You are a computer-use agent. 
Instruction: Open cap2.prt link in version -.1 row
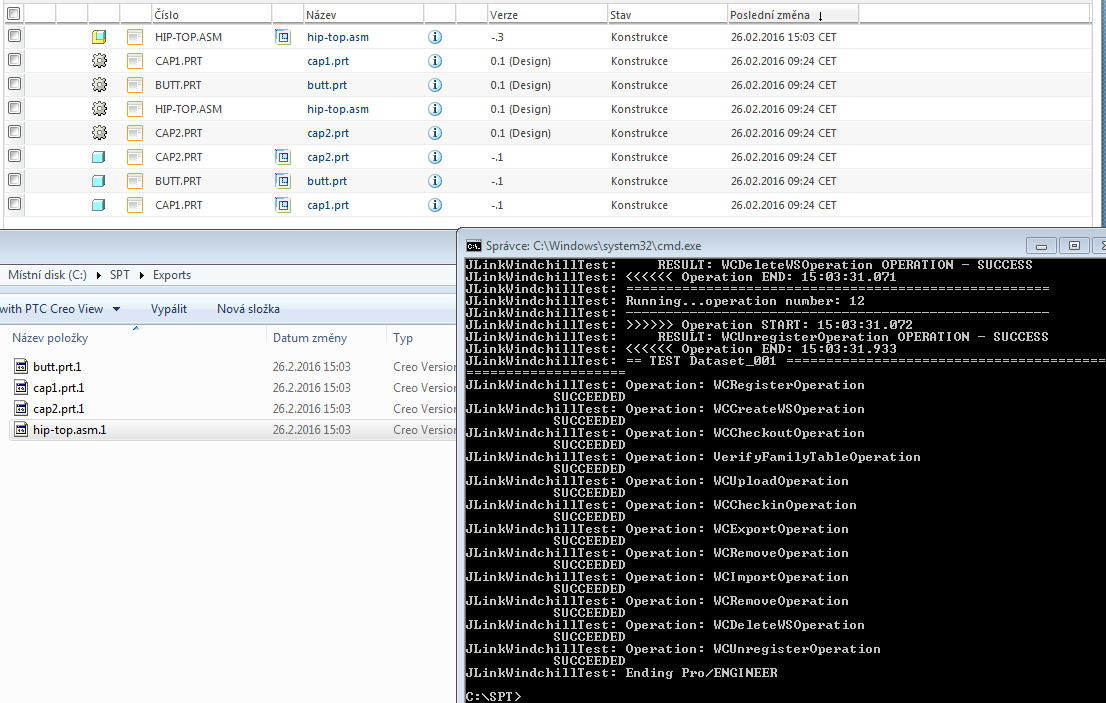(328, 157)
